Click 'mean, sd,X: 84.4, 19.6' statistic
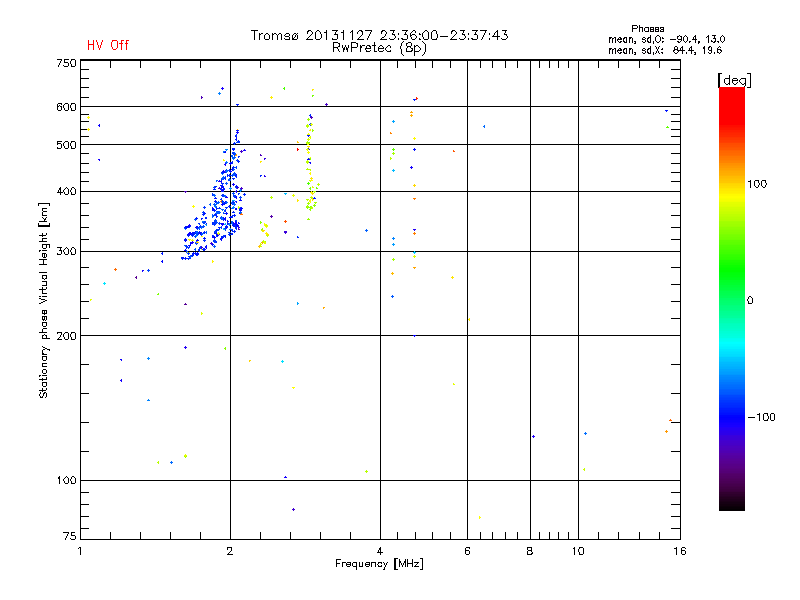The height and width of the screenshot is (600, 800). [x=665, y=50]
